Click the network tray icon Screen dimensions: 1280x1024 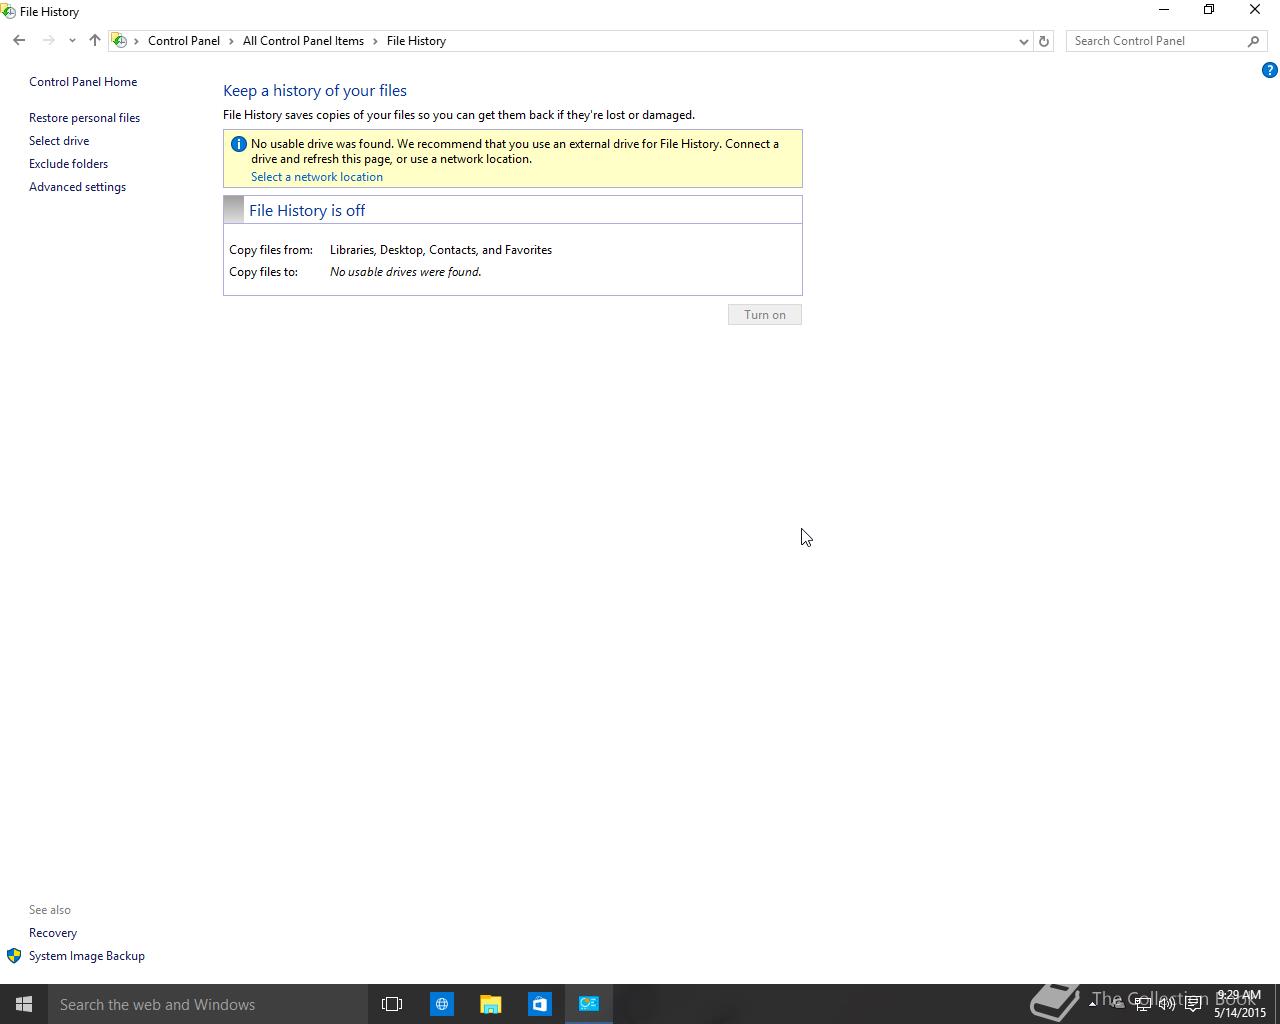(1142, 1004)
